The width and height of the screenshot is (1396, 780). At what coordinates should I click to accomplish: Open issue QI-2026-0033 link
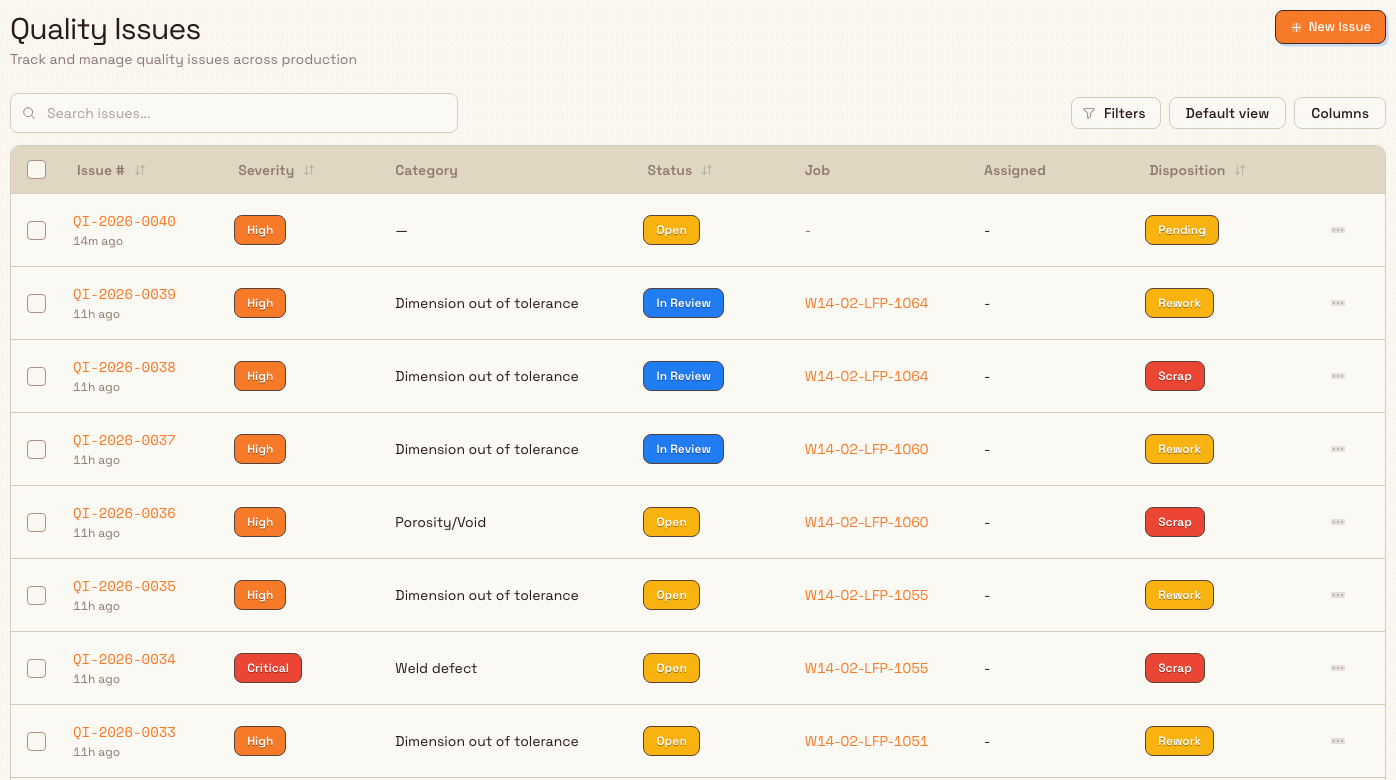tap(124, 732)
